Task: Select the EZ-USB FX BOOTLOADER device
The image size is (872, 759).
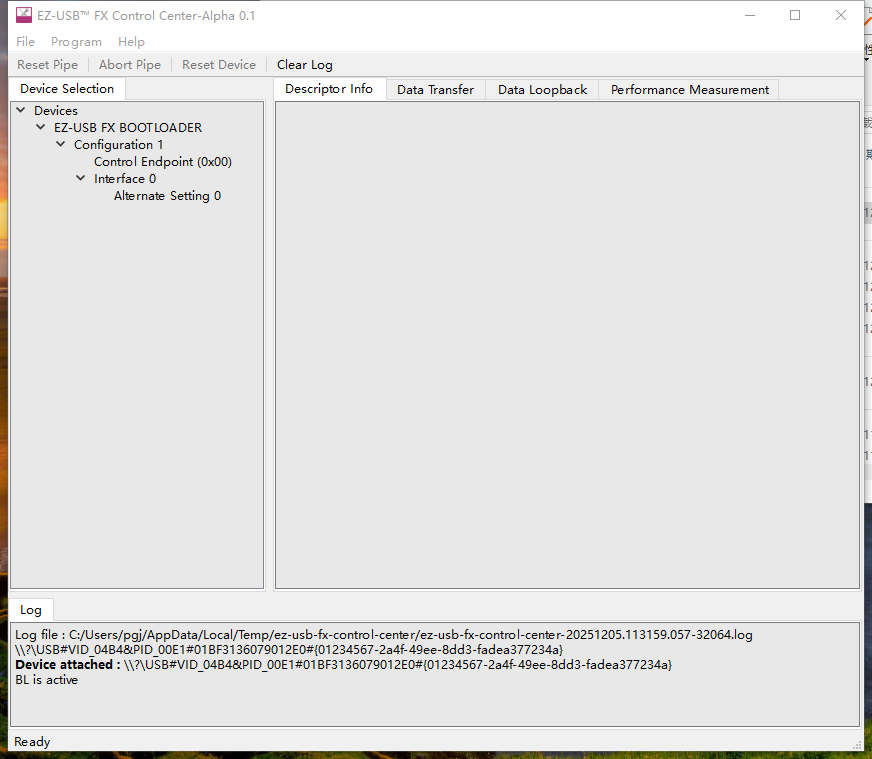Action: pyautogui.click(x=128, y=128)
